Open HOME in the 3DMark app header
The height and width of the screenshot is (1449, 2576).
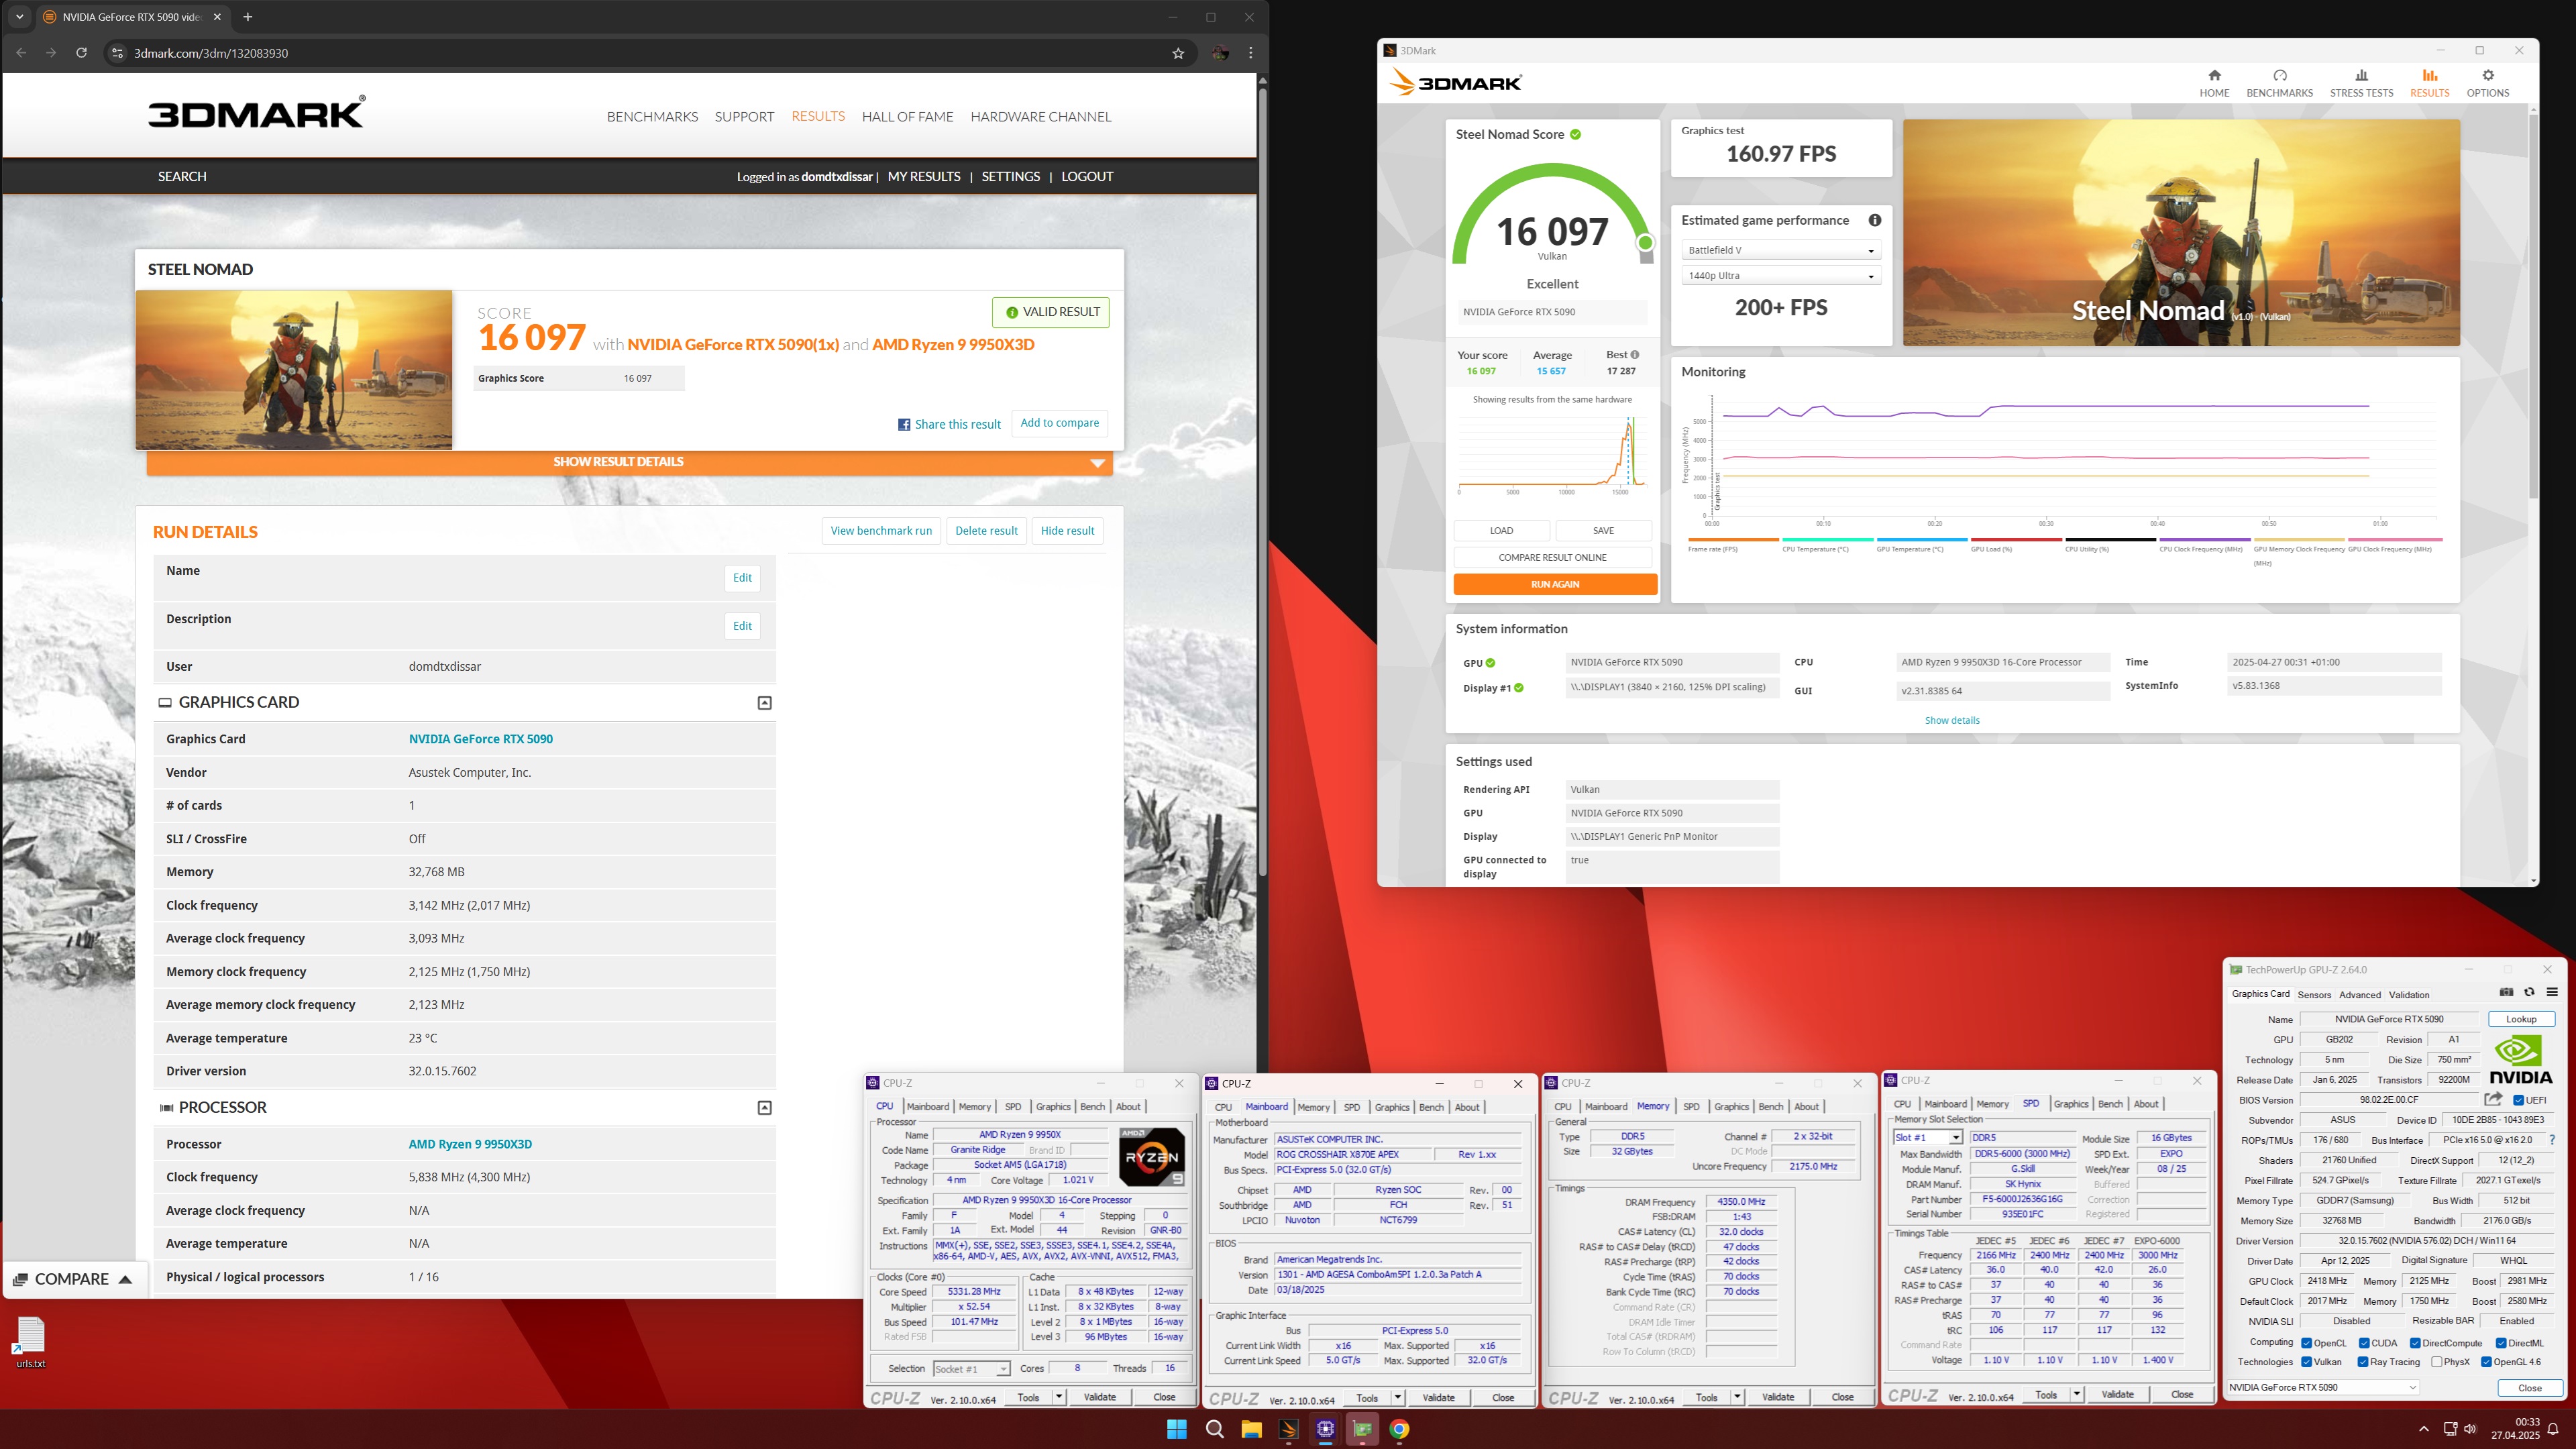coord(2214,83)
